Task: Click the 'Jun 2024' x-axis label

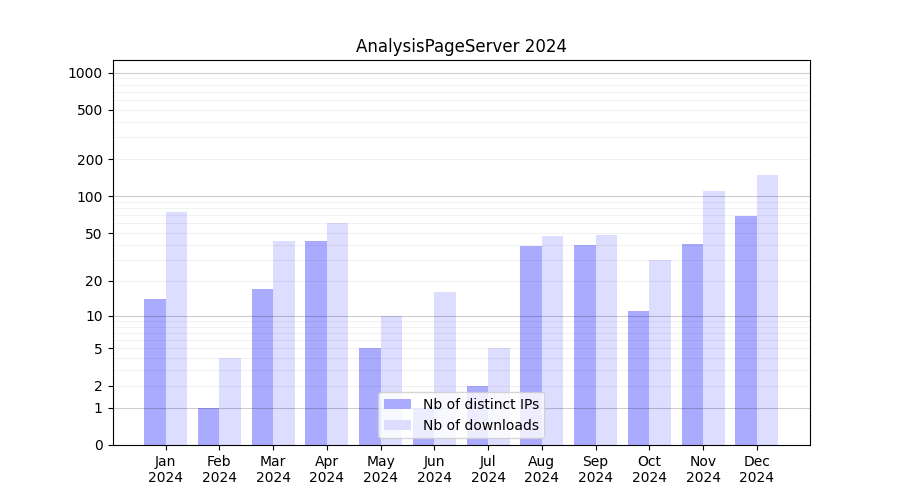Action: tap(434, 469)
